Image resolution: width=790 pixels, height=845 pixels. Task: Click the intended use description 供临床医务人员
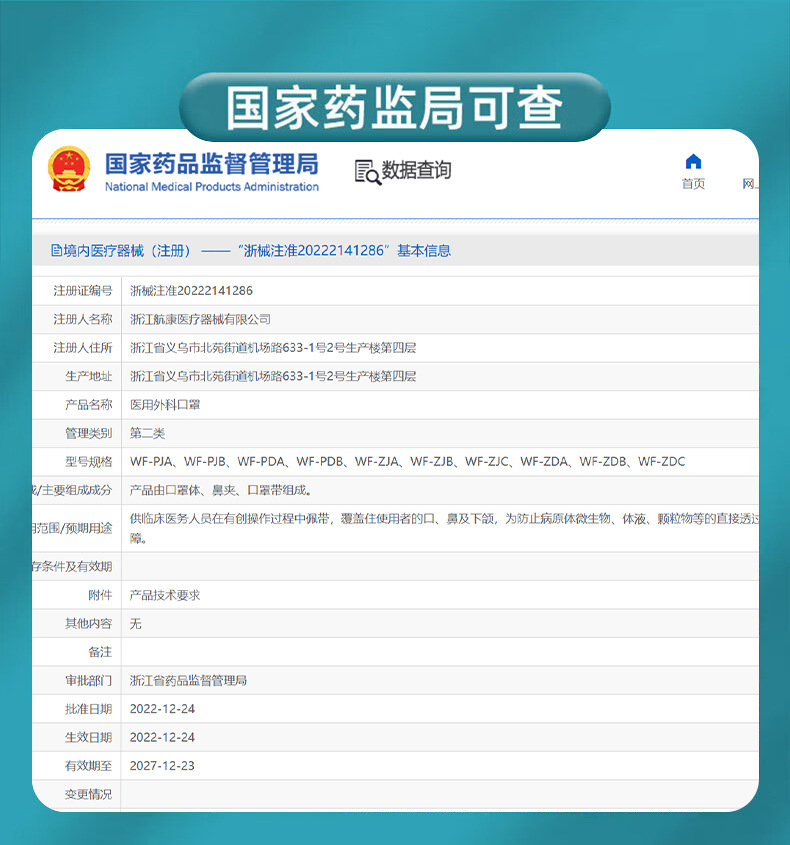(444, 528)
